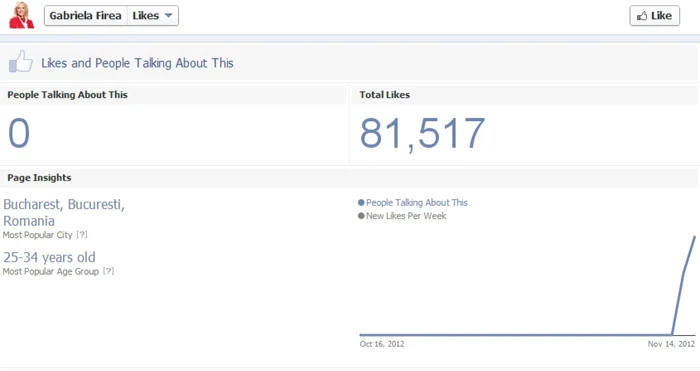
Task: Click the Total Likes number 81,517
Action: pyautogui.click(x=422, y=133)
